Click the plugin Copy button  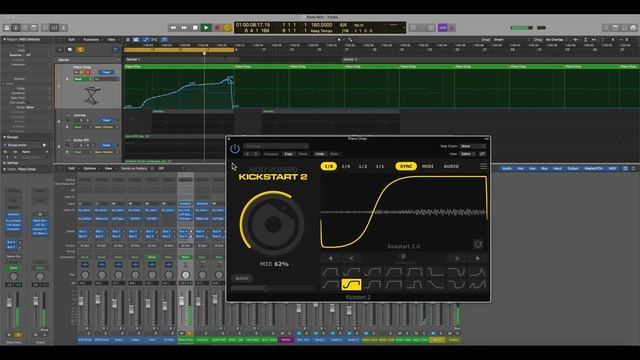(289, 154)
